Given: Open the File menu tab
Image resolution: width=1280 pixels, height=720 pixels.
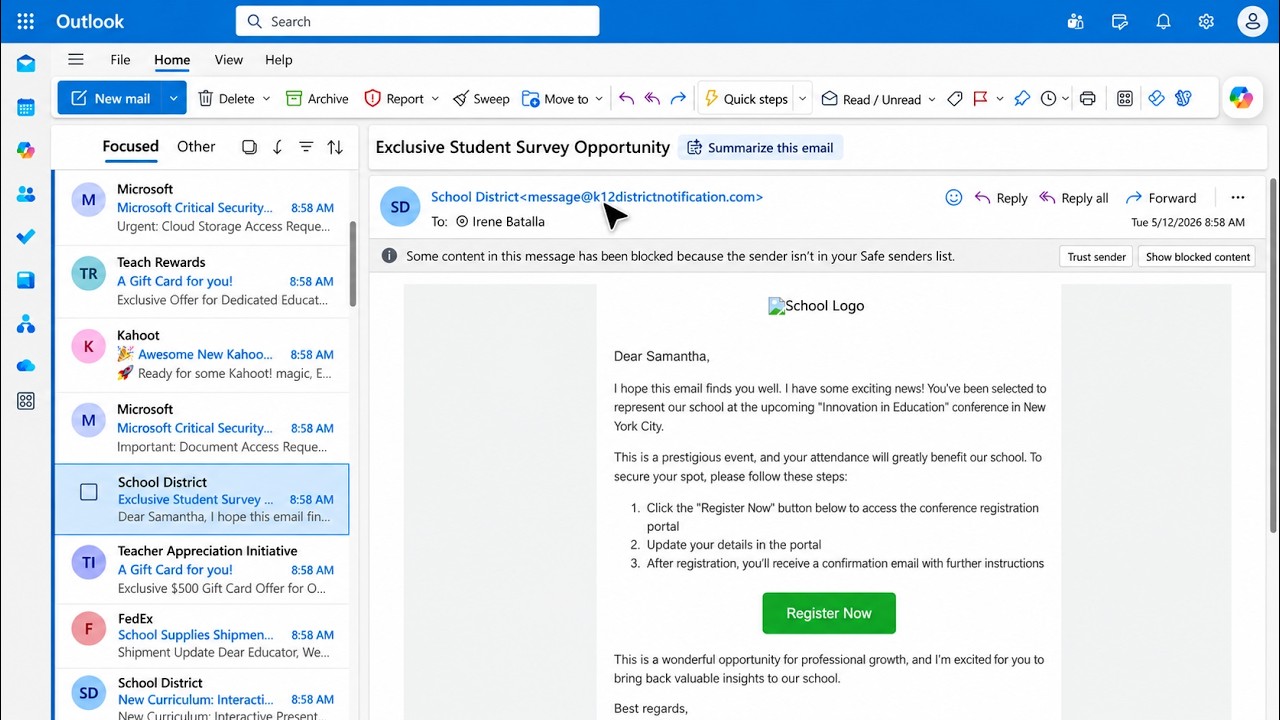Looking at the screenshot, I should click(120, 60).
